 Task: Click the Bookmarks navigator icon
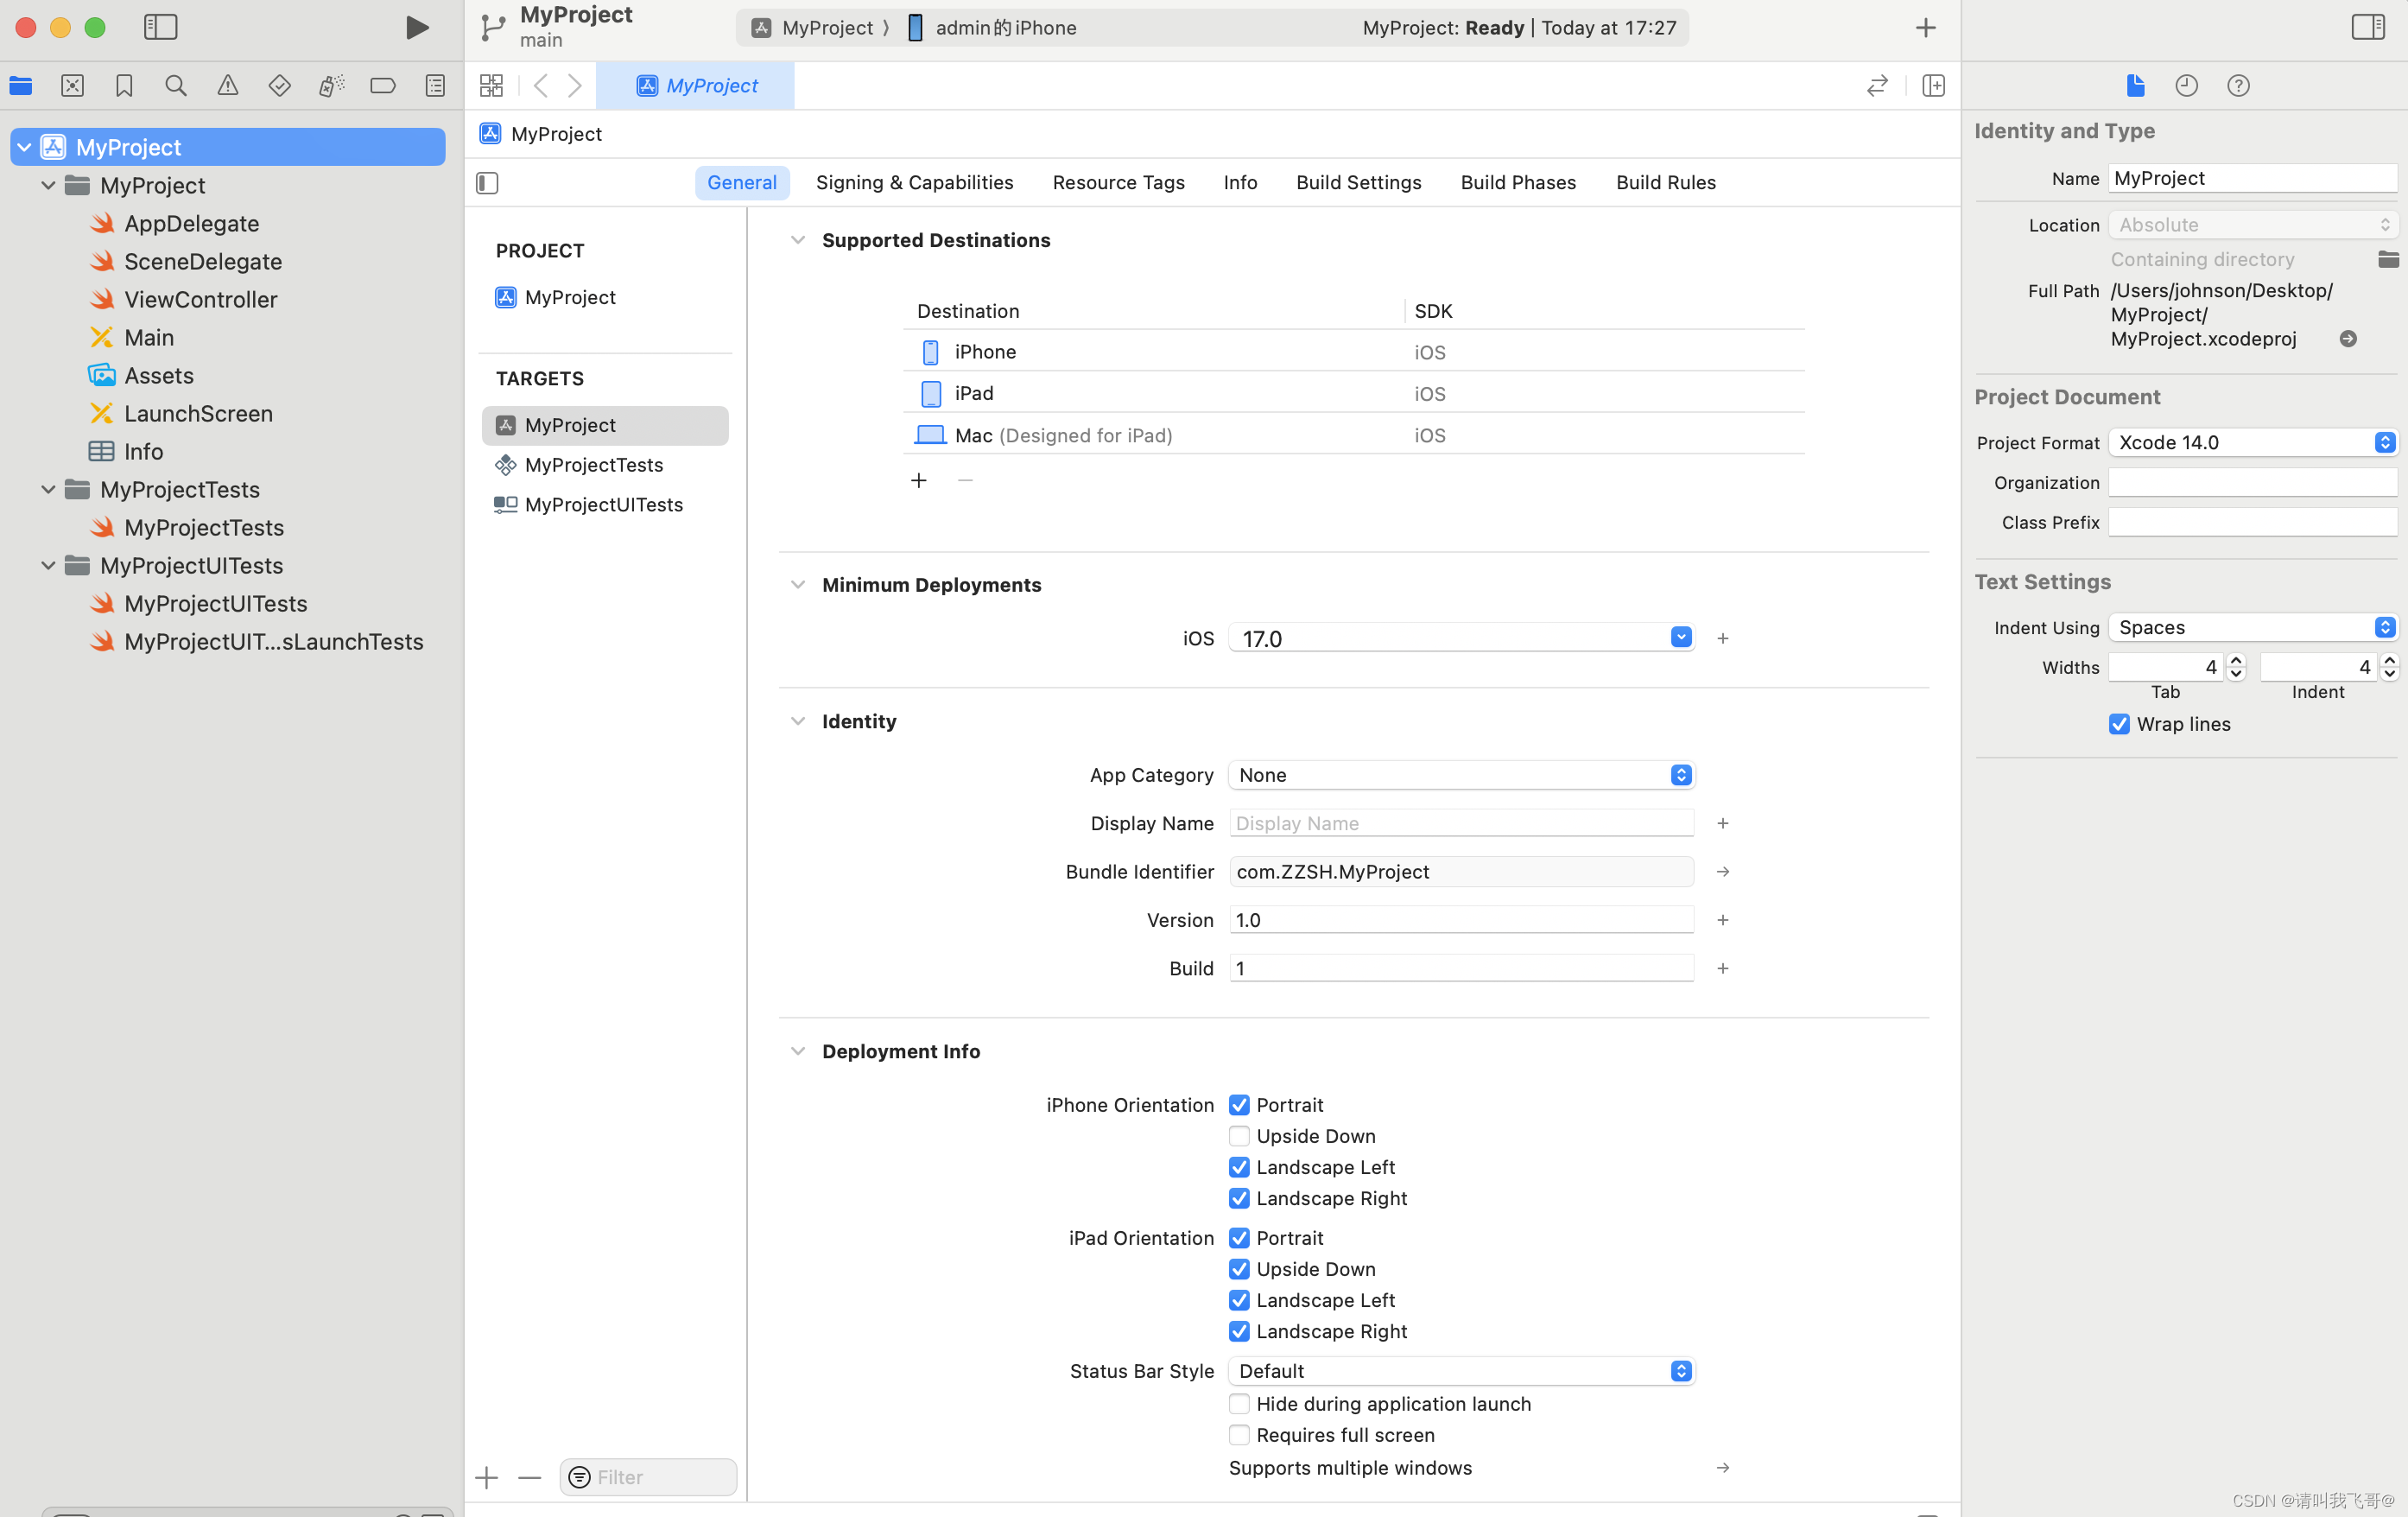click(124, 86)
